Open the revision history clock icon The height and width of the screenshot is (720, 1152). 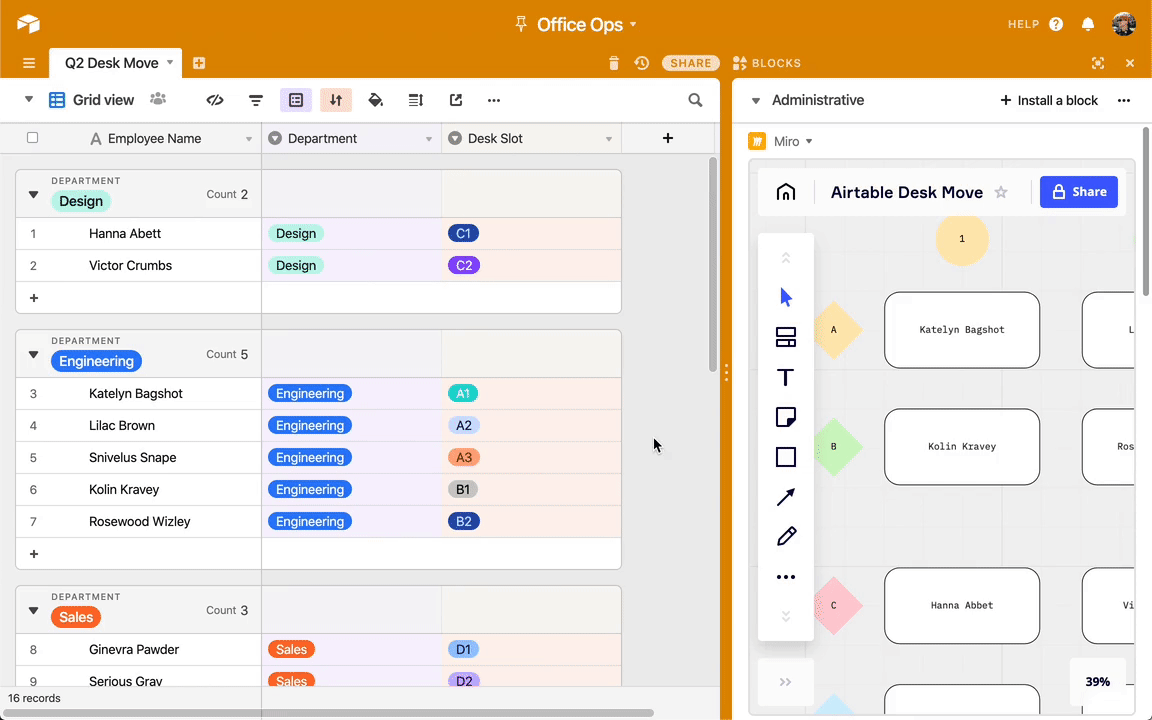[x=641, y=63]
